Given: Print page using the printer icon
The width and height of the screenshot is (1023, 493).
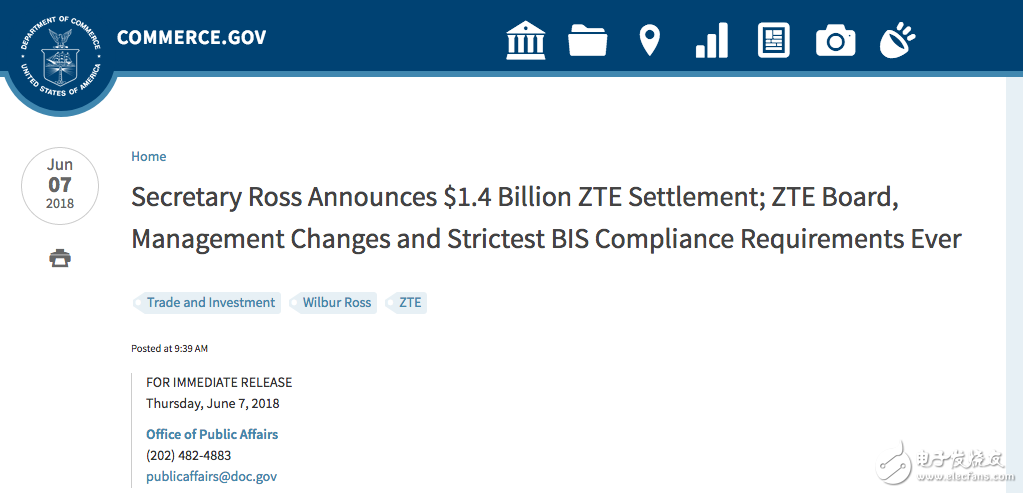Looking at the screenshot, I should (x=60, y=259).
